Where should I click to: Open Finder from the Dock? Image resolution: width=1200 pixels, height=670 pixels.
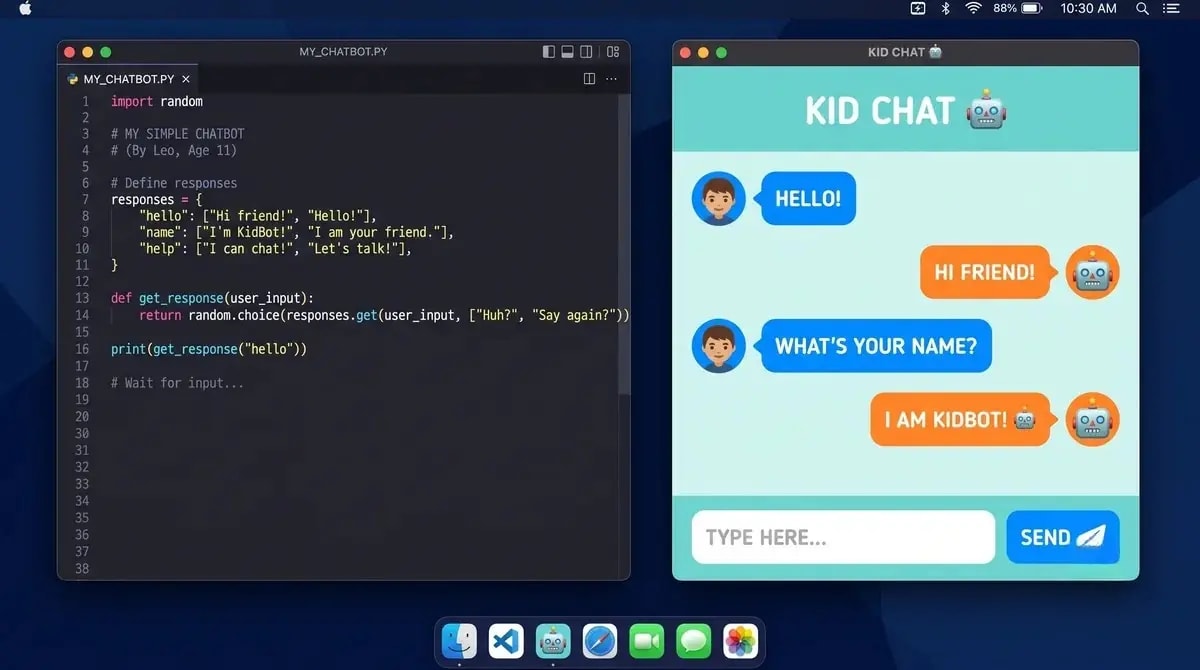tap(459, 640)
